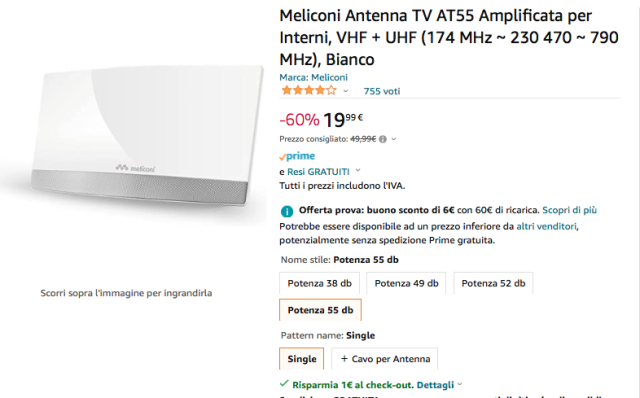Select the Single pattern option
The height and width of the screenshot is (398, 640).
coord(302,358)
